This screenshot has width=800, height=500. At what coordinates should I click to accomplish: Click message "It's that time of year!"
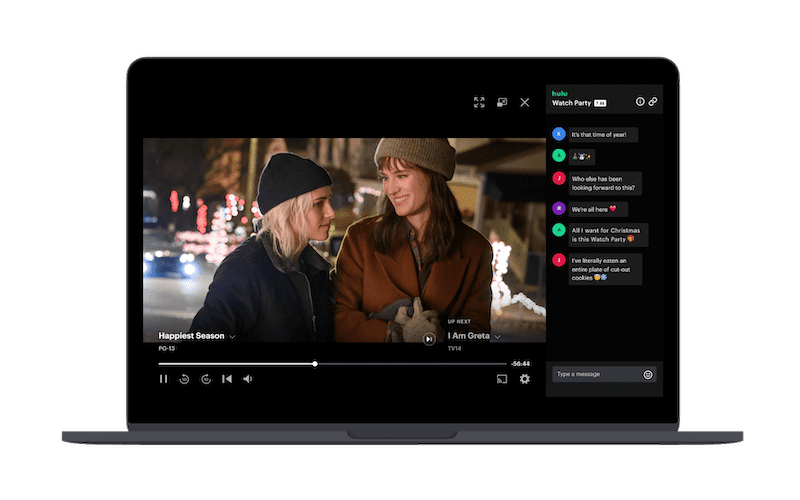pos(603,135)
